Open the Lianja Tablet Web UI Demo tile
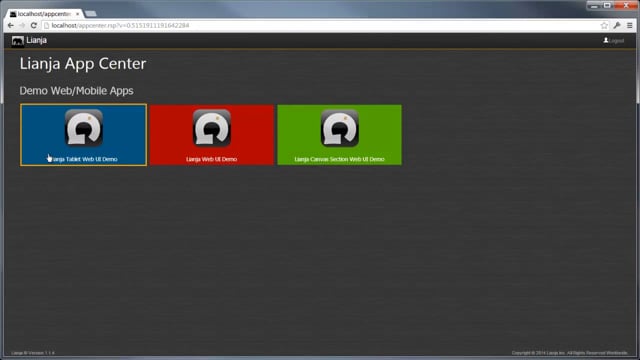The width and height of the screenshot is (640, 360). 83,135
